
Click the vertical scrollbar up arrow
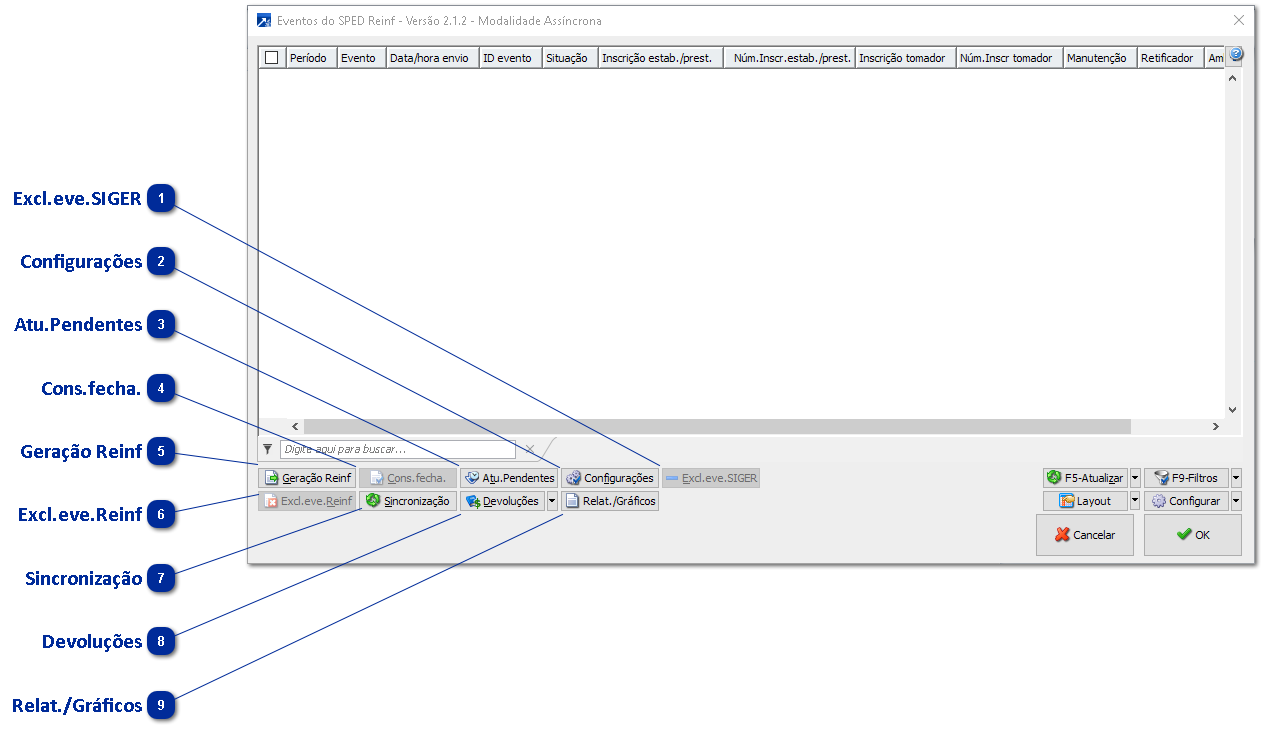(x=1232, y=77)
